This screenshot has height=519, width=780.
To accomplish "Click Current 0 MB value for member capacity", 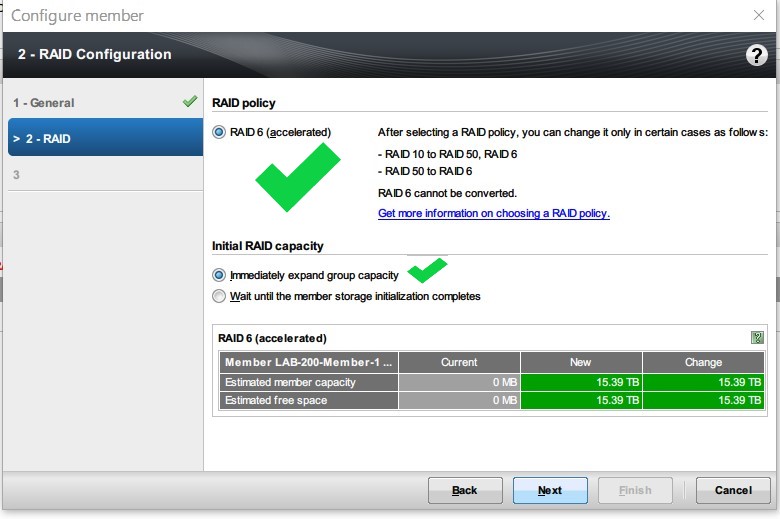I will (x=459, y=382).
